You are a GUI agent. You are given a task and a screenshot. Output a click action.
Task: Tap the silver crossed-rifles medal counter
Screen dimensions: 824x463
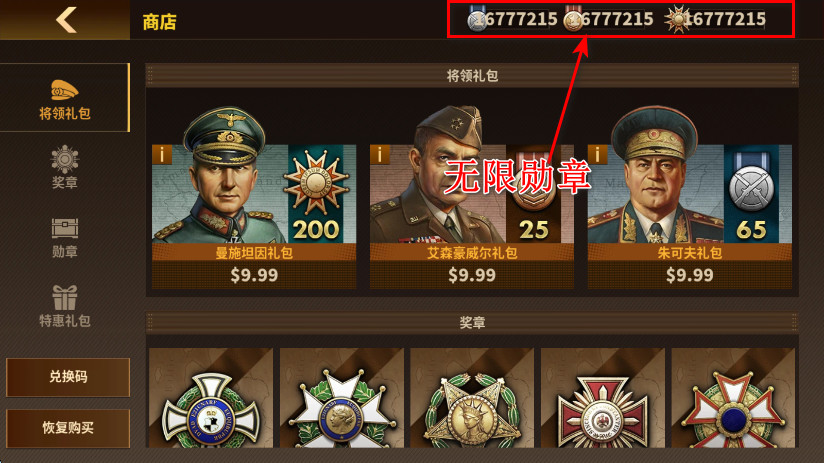click(x=512, y=19)
